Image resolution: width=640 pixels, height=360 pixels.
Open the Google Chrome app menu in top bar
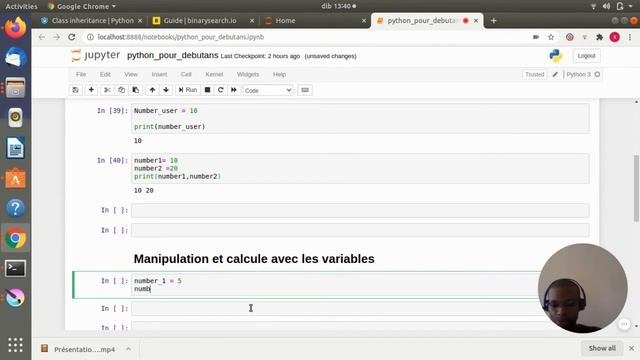(x=82, y=6)
